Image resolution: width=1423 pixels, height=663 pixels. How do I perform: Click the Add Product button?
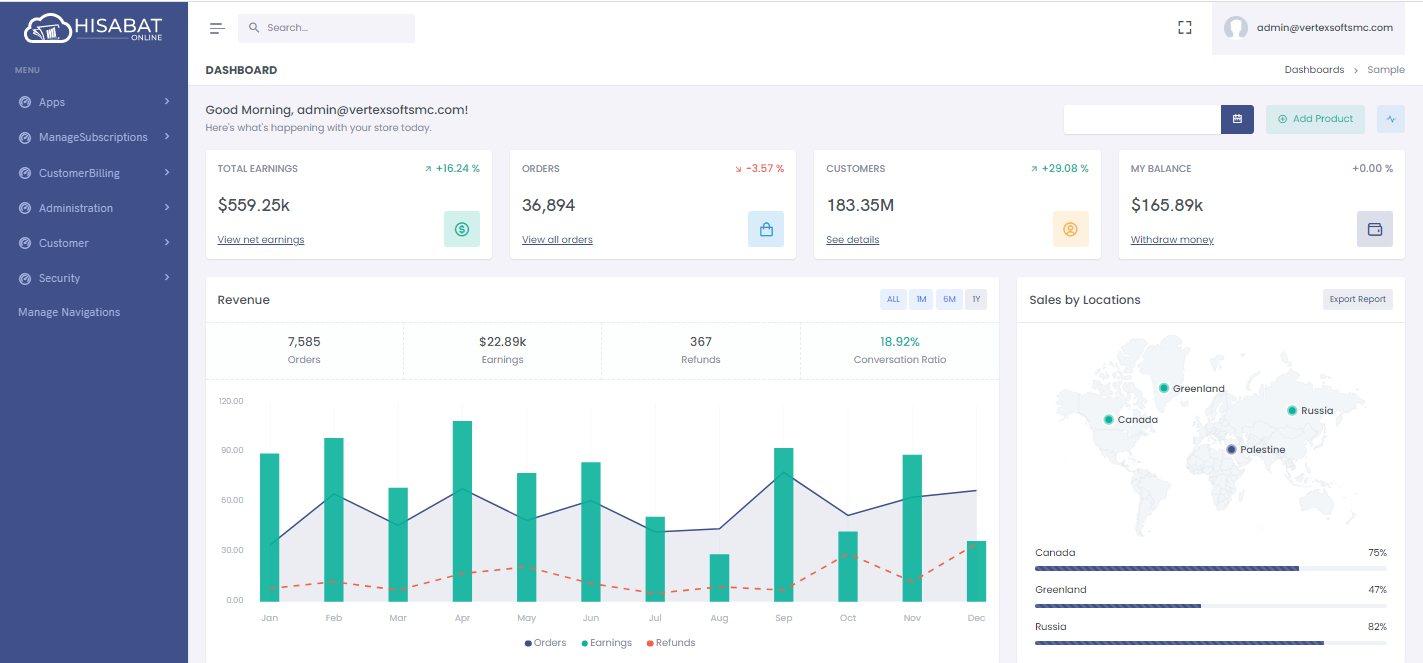click(x=1314, y=119)
